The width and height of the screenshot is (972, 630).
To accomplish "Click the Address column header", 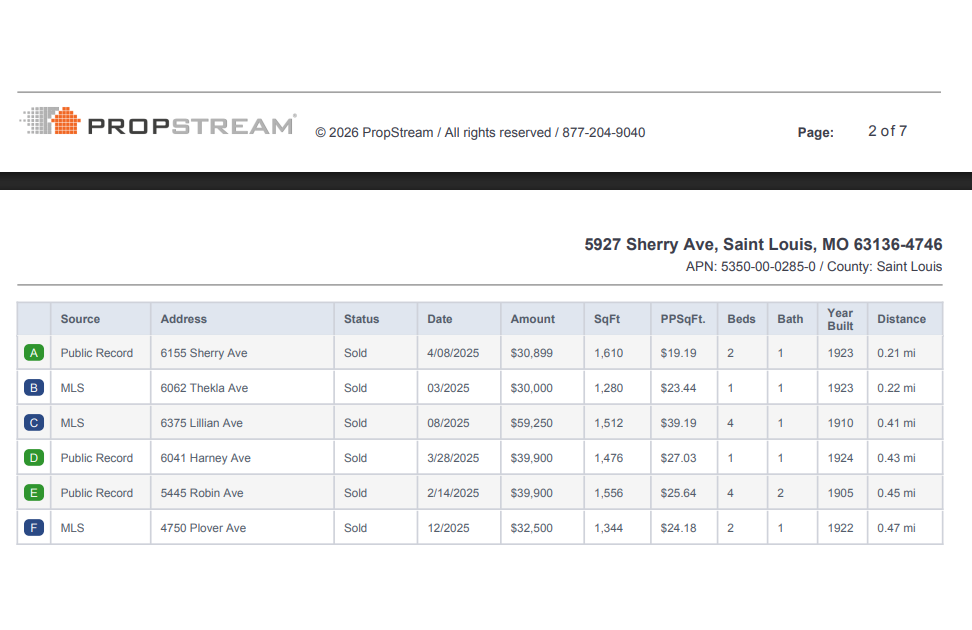I will 184,319.
